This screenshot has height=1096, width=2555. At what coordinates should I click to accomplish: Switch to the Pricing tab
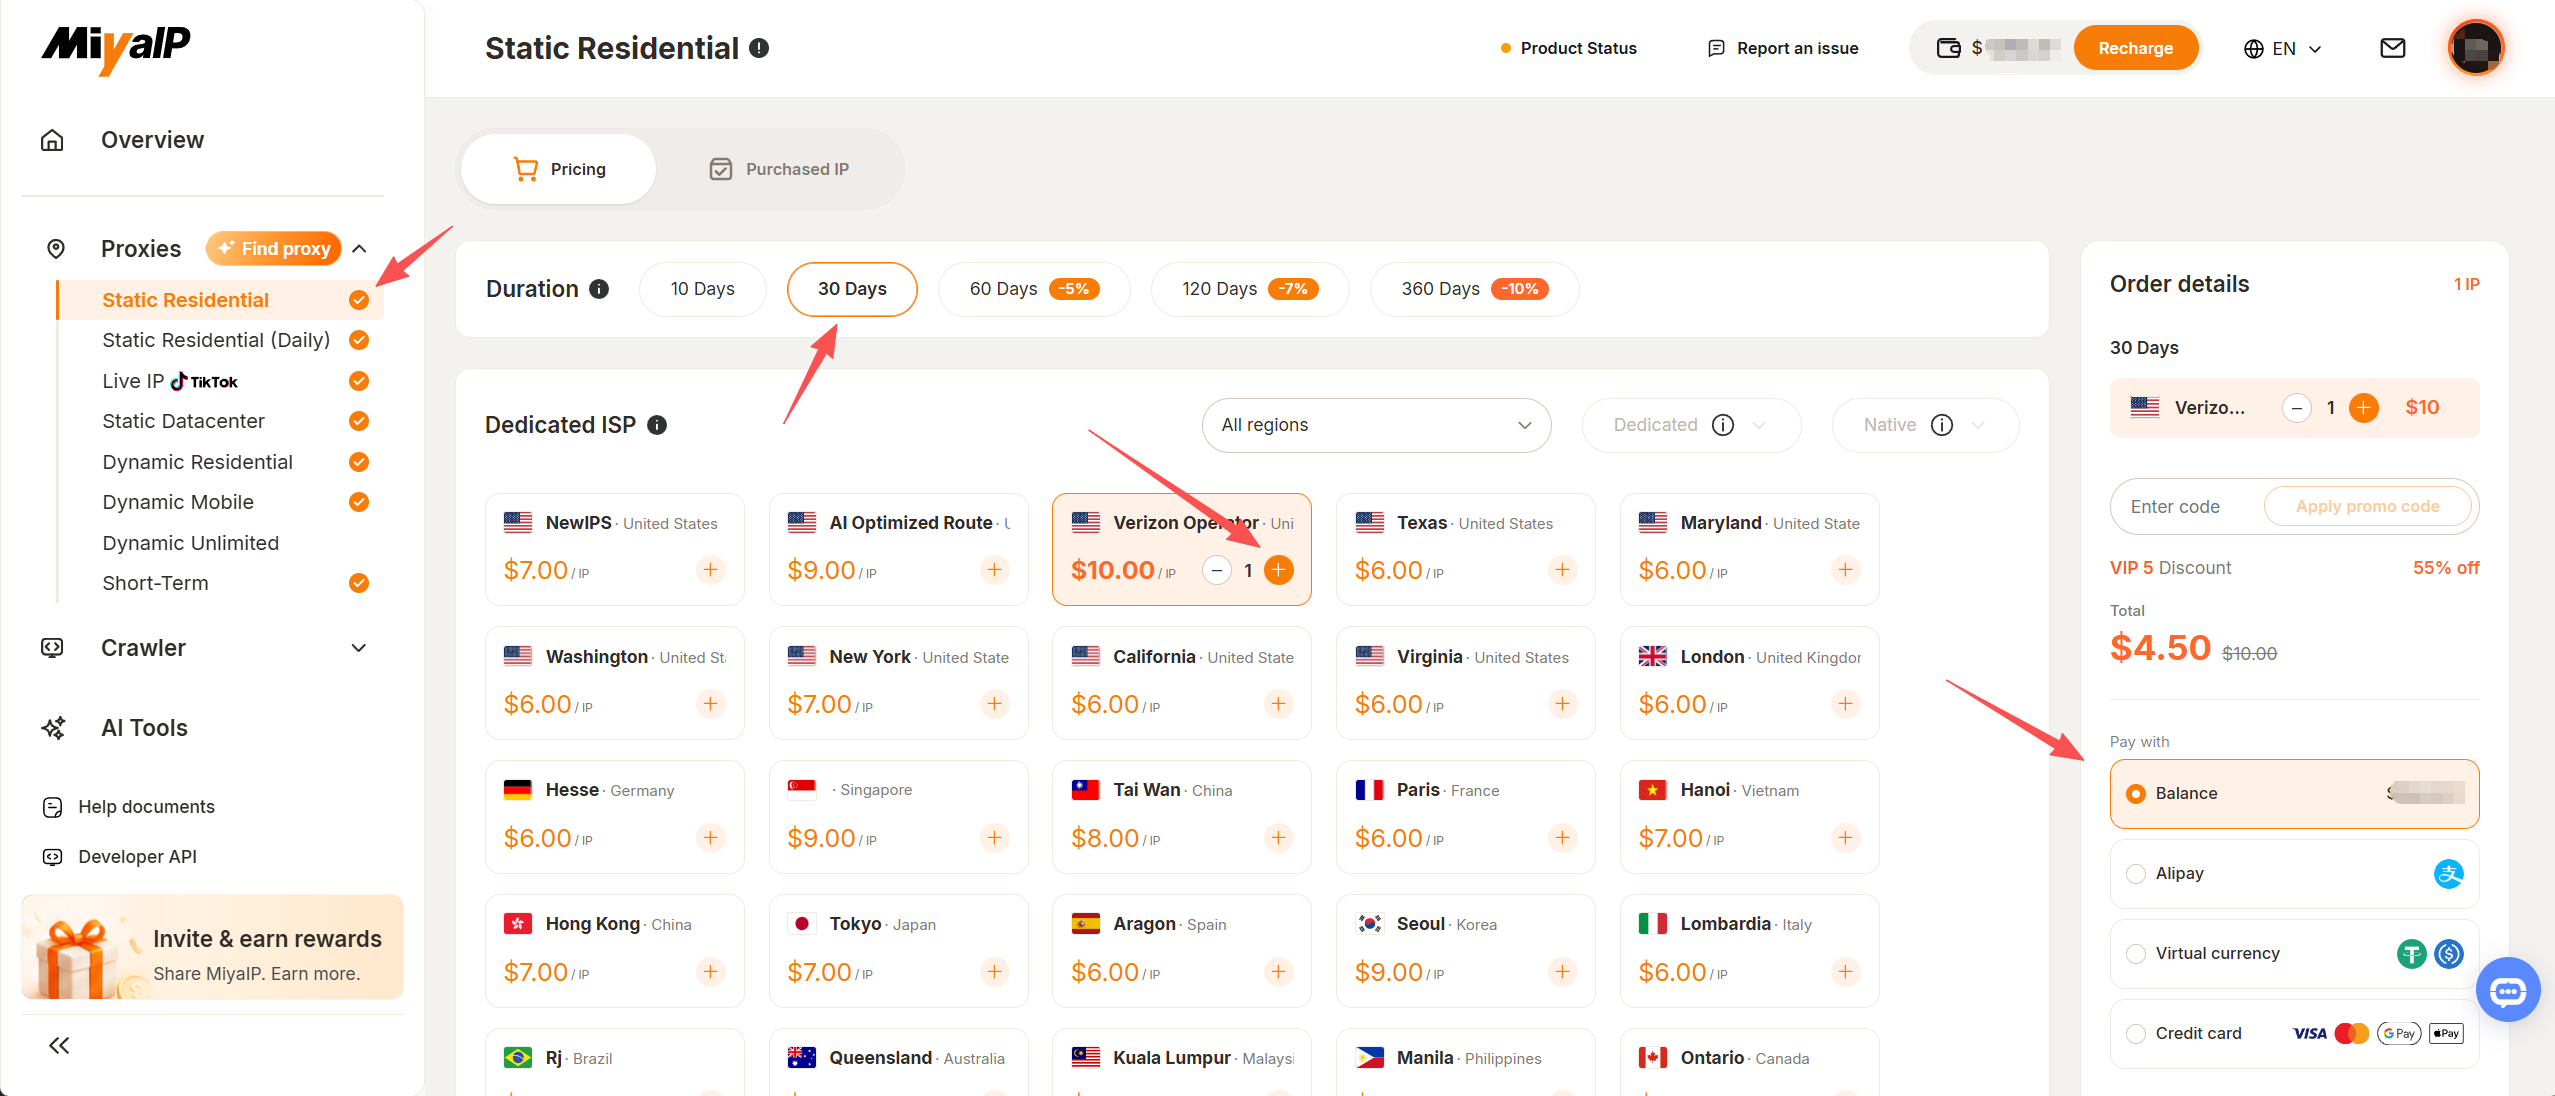coord(559,169)
